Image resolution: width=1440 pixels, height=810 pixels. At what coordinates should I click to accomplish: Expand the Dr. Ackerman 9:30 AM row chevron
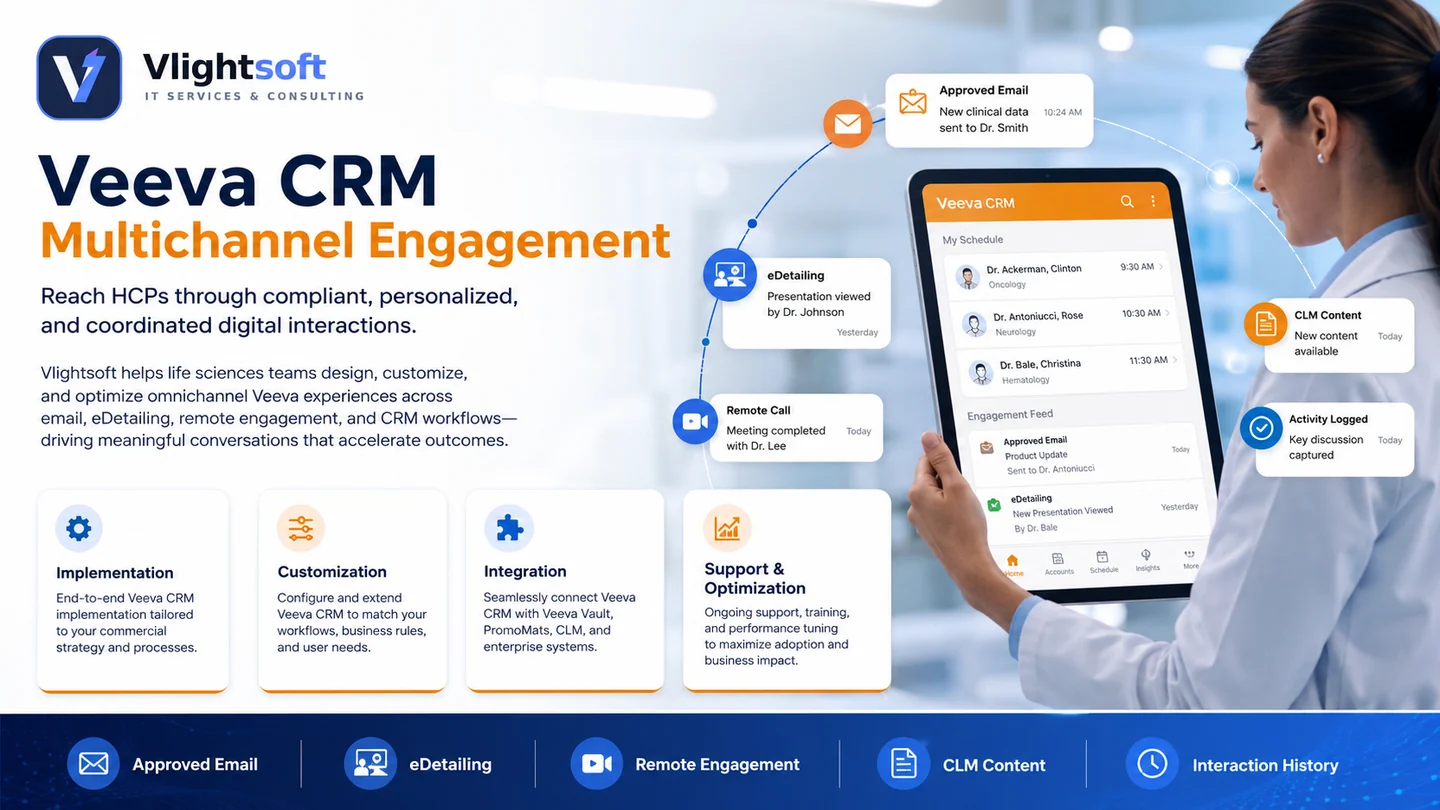pos(1163,267)
